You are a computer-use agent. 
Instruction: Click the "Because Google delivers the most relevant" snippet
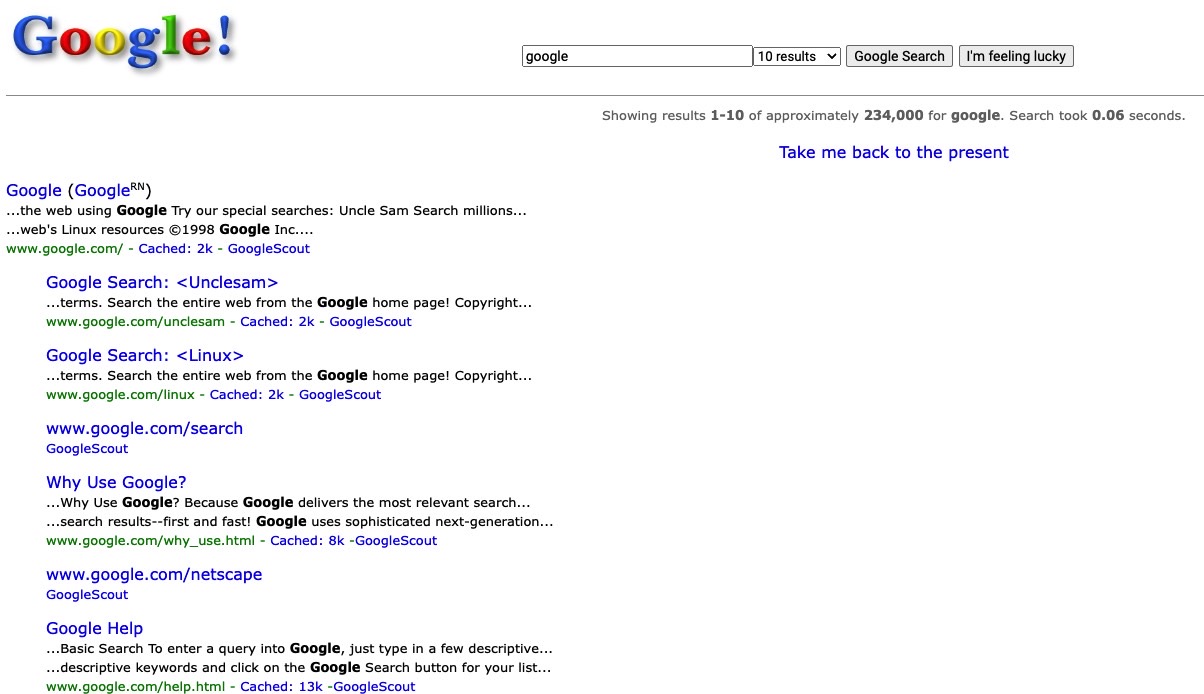(288, 502)
